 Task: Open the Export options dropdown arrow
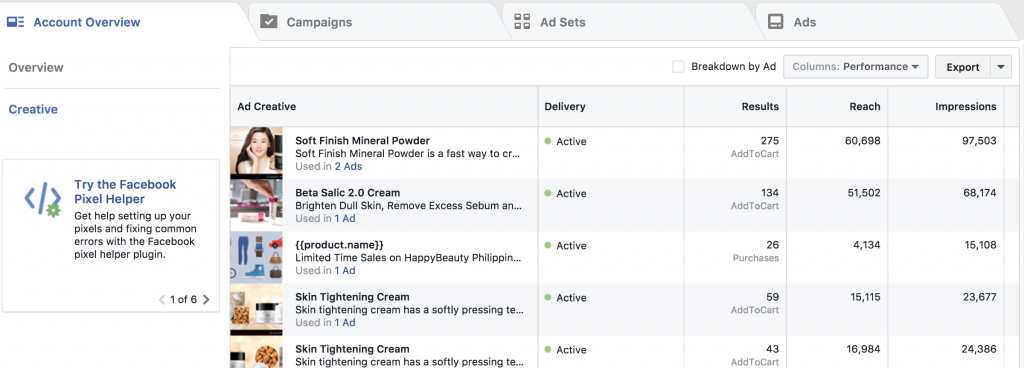coord(1001,67)
